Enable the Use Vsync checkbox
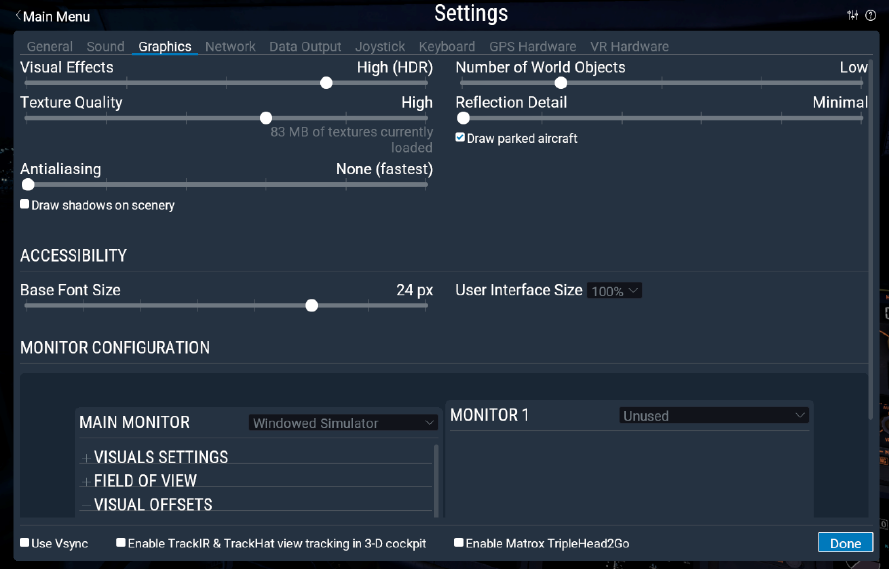The width and height of the screenshot is (889, 569). point(25,543)
